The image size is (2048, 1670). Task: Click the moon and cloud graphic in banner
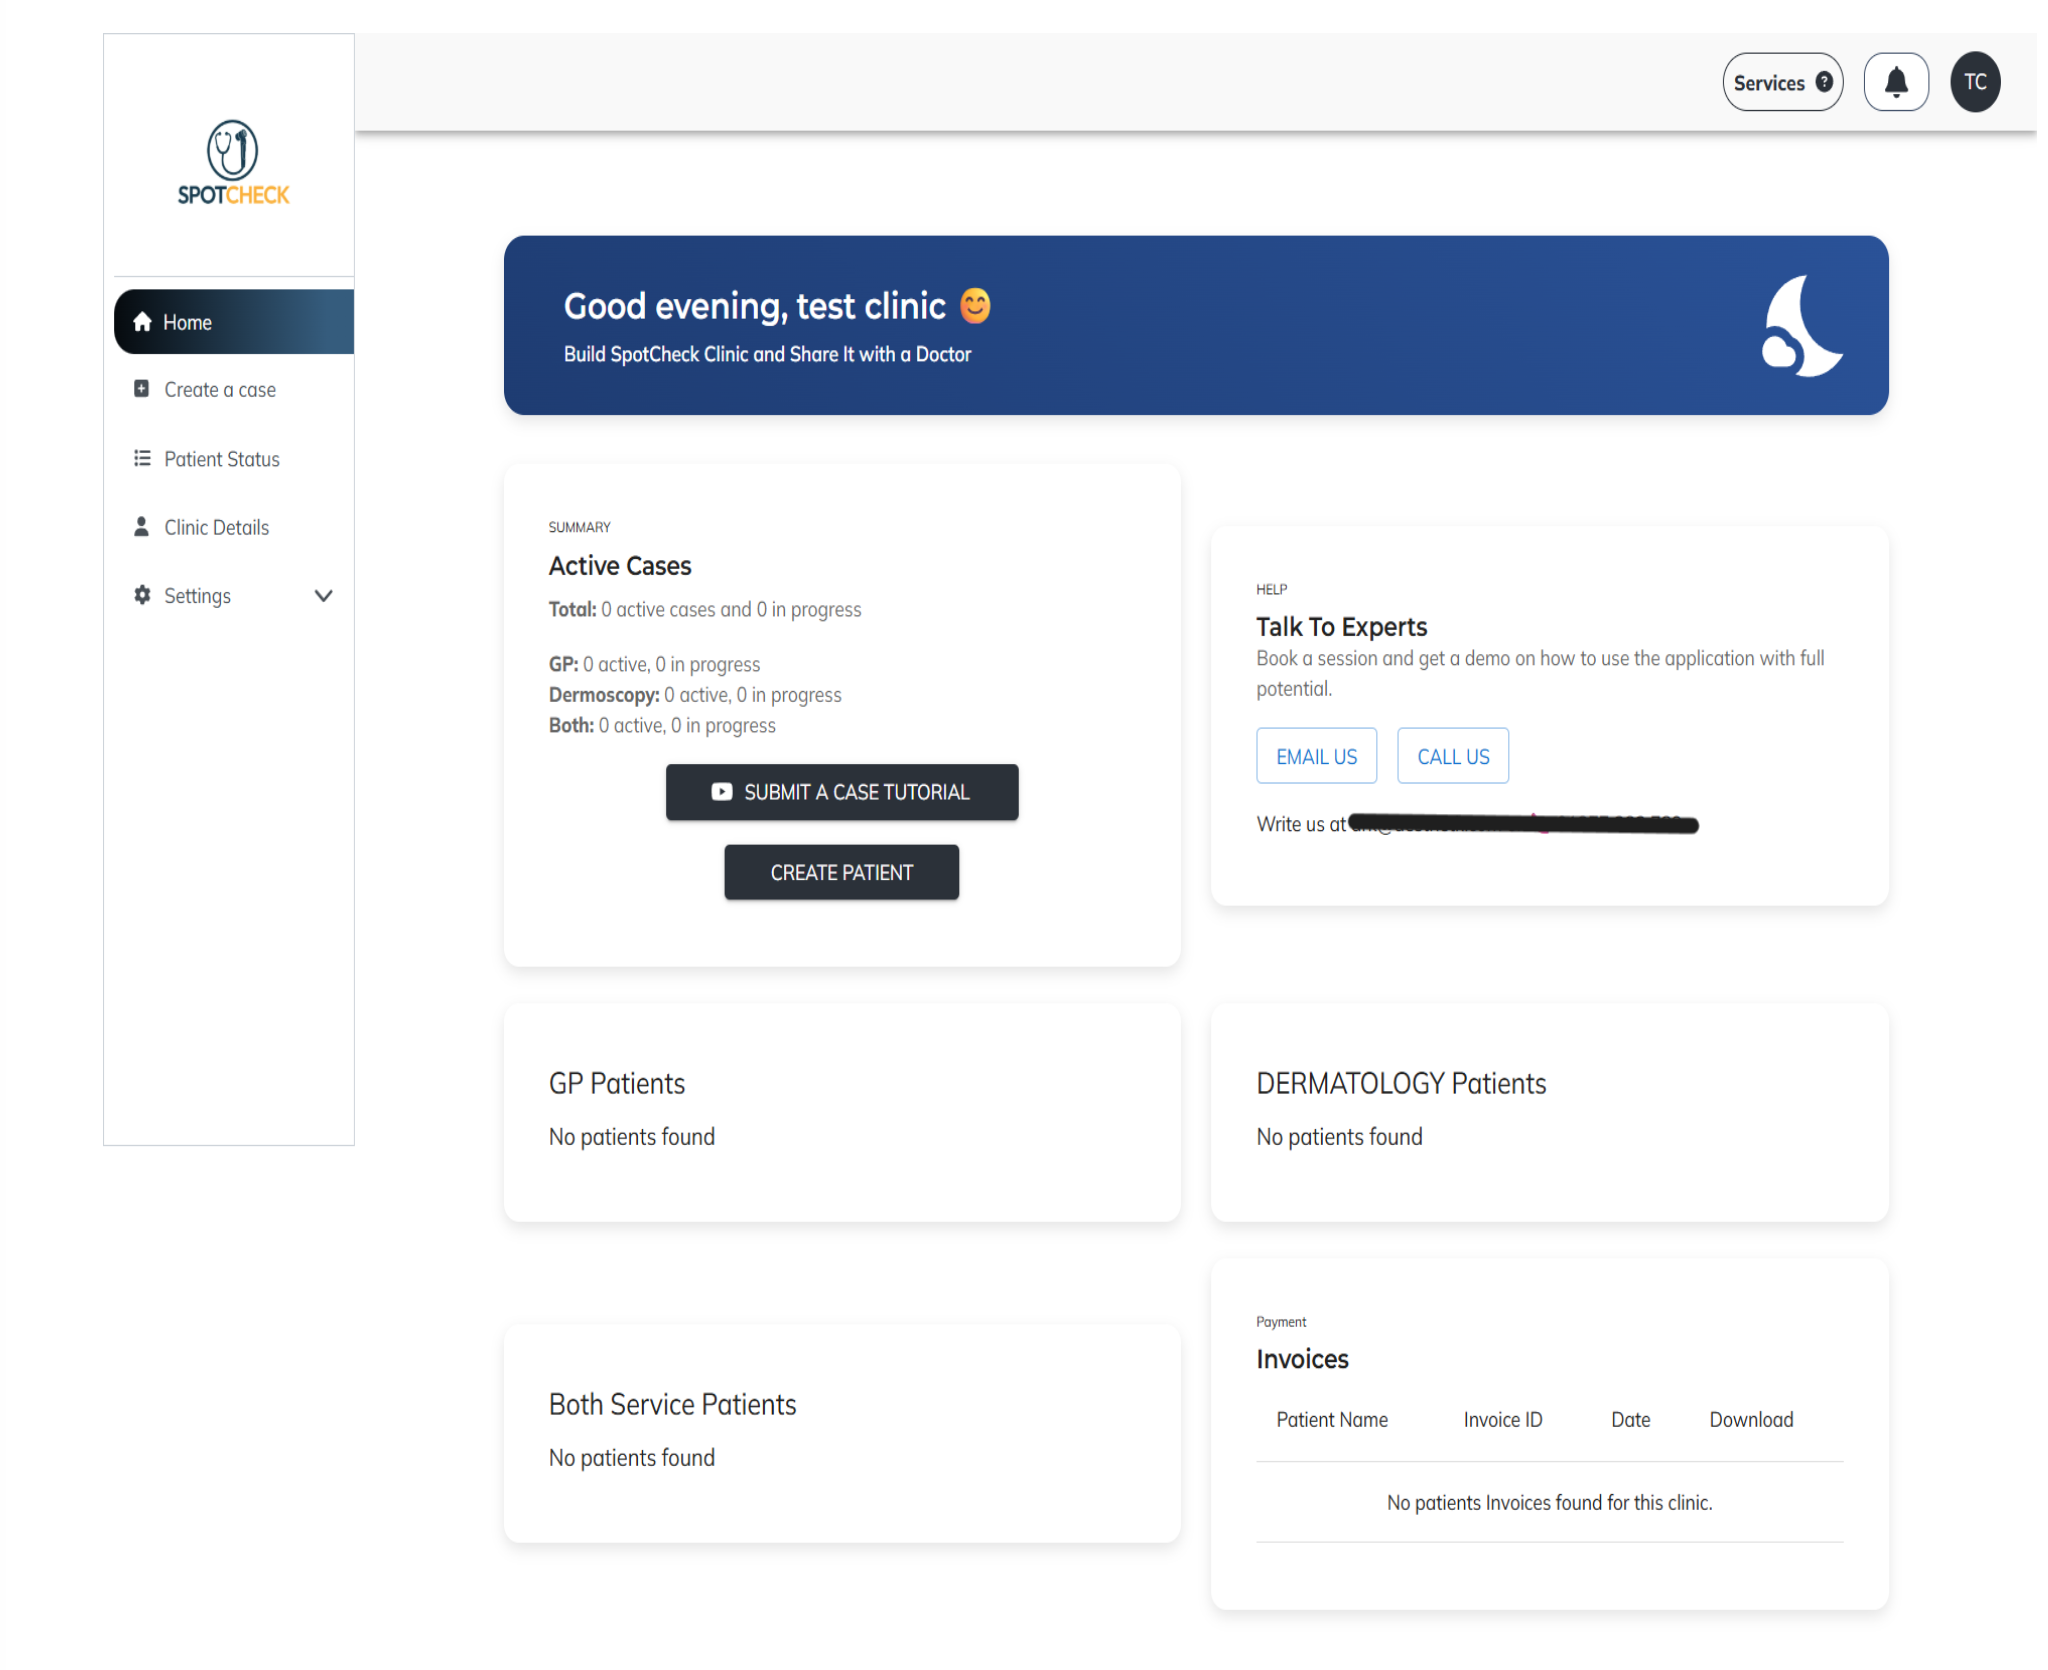(1802, 326)
